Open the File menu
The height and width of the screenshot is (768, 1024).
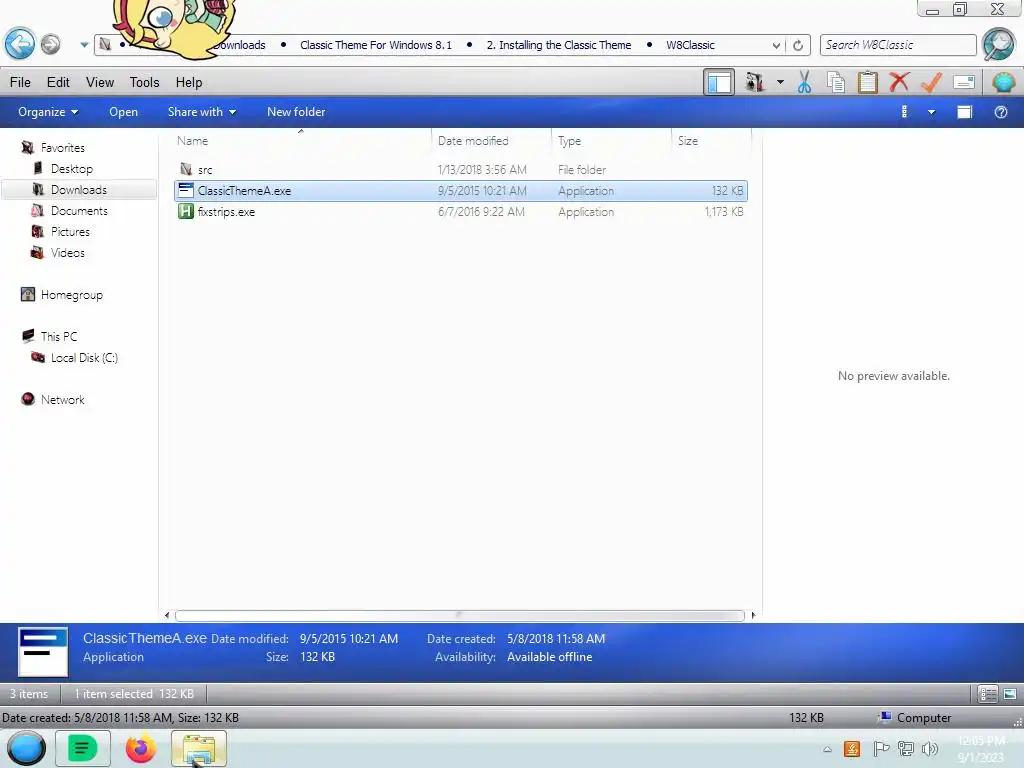[x=20, y=82]
